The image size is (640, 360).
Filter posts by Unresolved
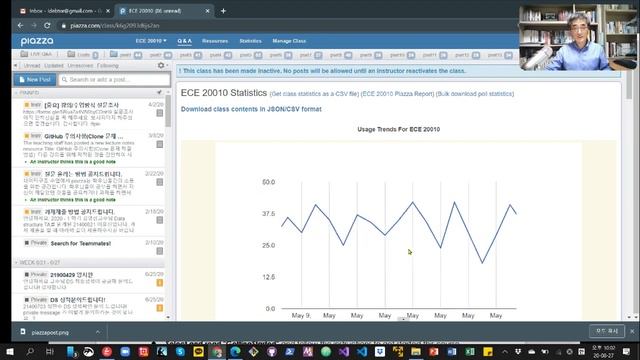coord(80,66)
